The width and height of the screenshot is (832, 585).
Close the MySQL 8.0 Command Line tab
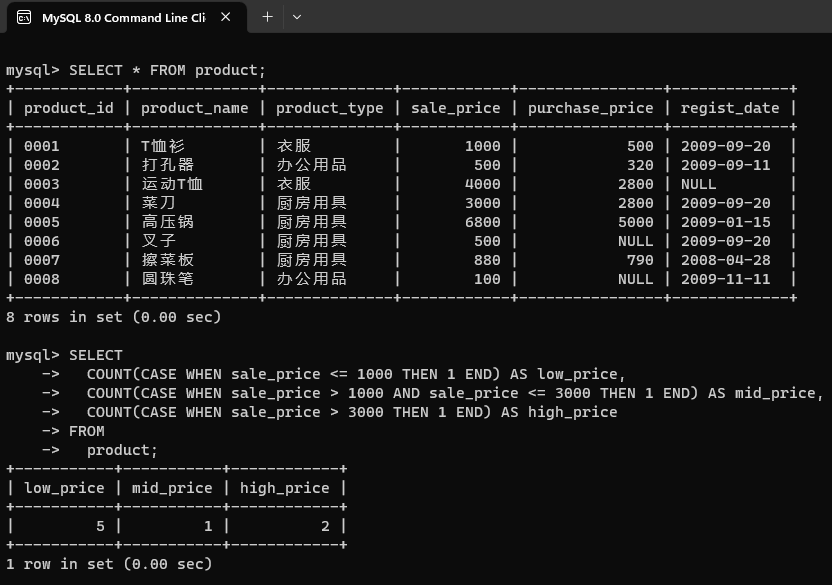point(227,17)
